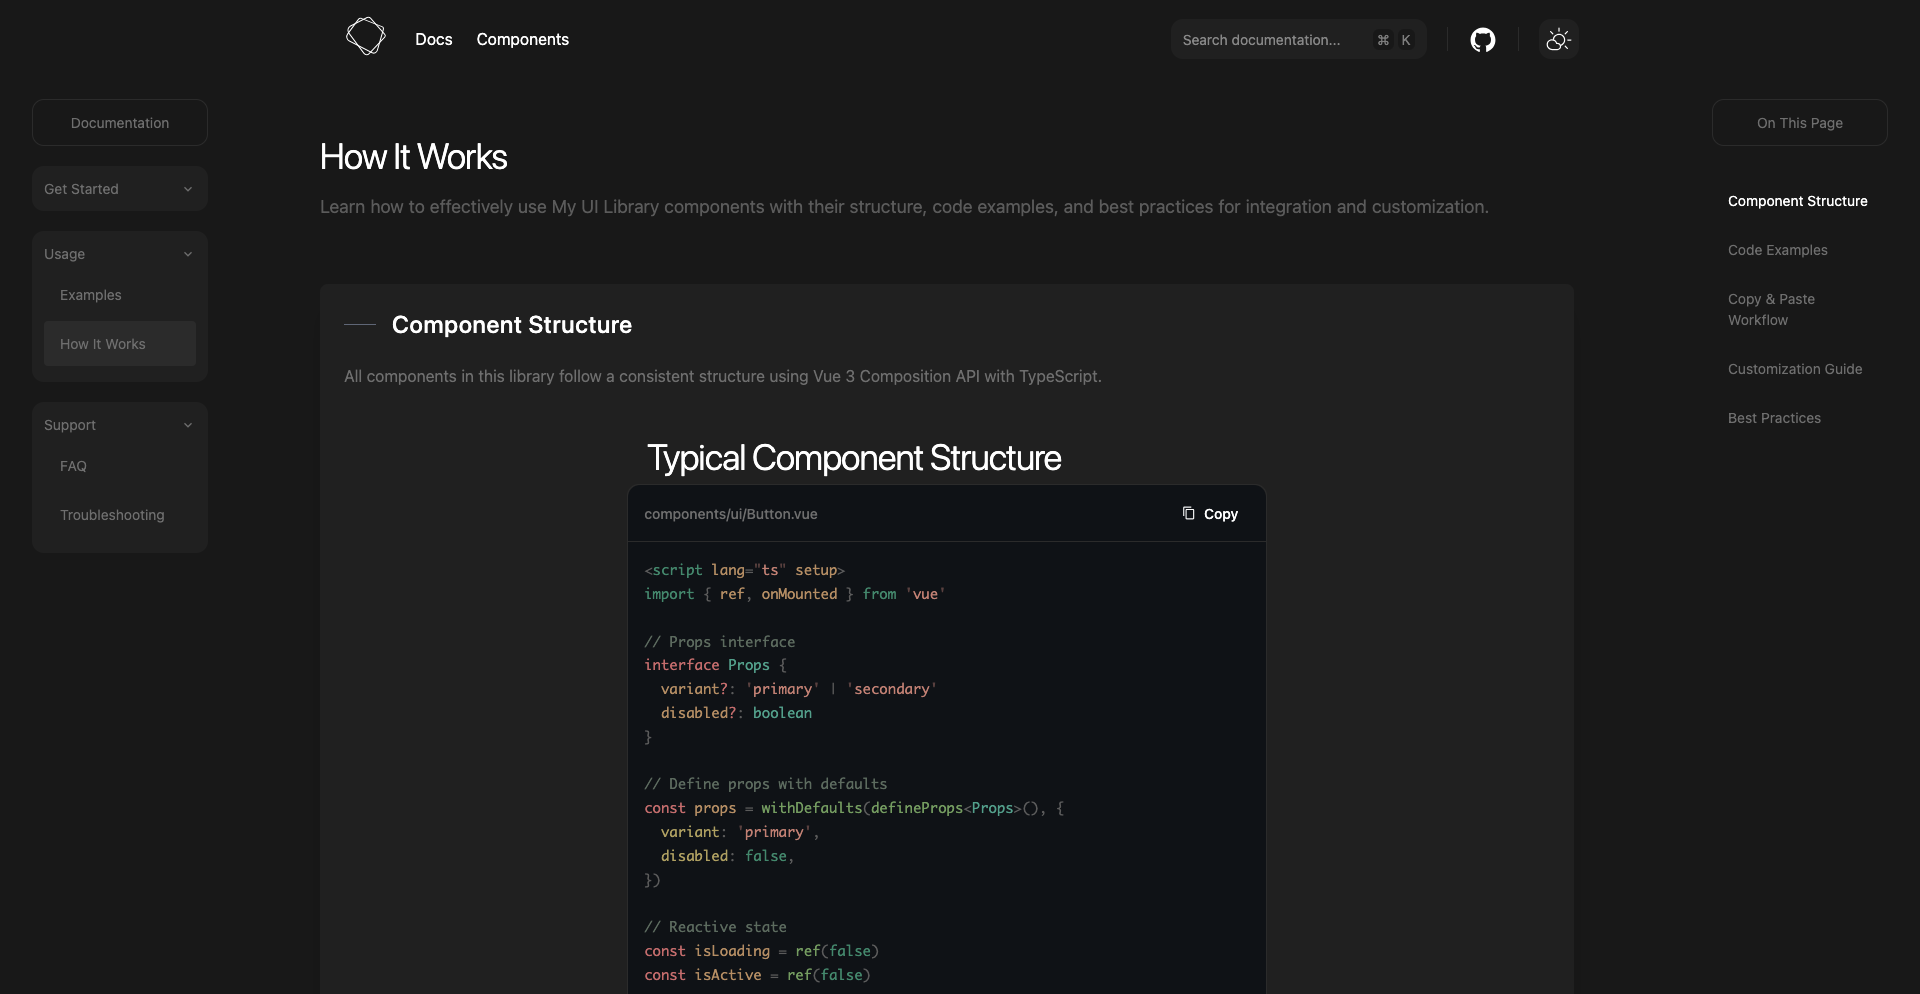Open Troubleshooting in the sidebar
The width and height of the screenshot is (1920, 994).
[x=120, y=515]
